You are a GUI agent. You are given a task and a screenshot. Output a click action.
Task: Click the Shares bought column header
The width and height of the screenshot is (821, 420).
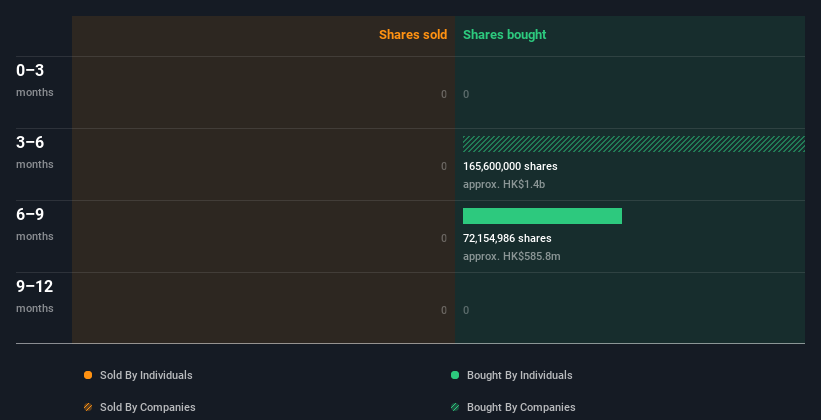505,35
